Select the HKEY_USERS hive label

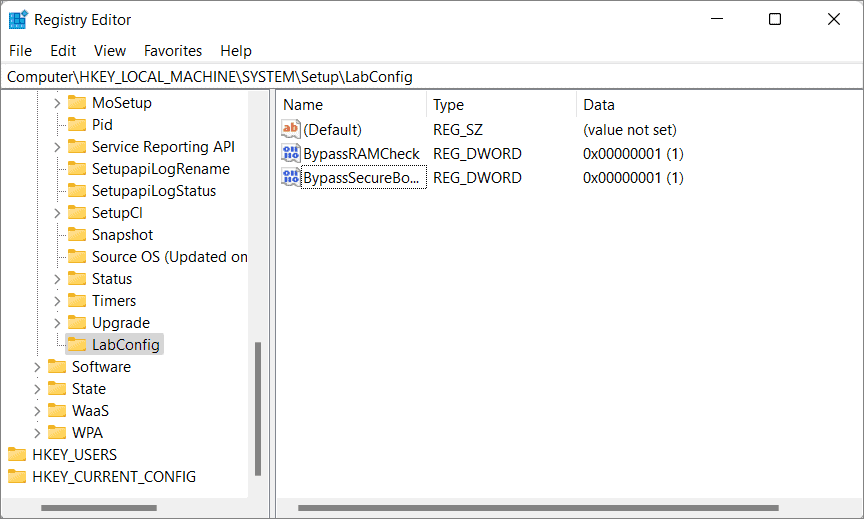74,455
